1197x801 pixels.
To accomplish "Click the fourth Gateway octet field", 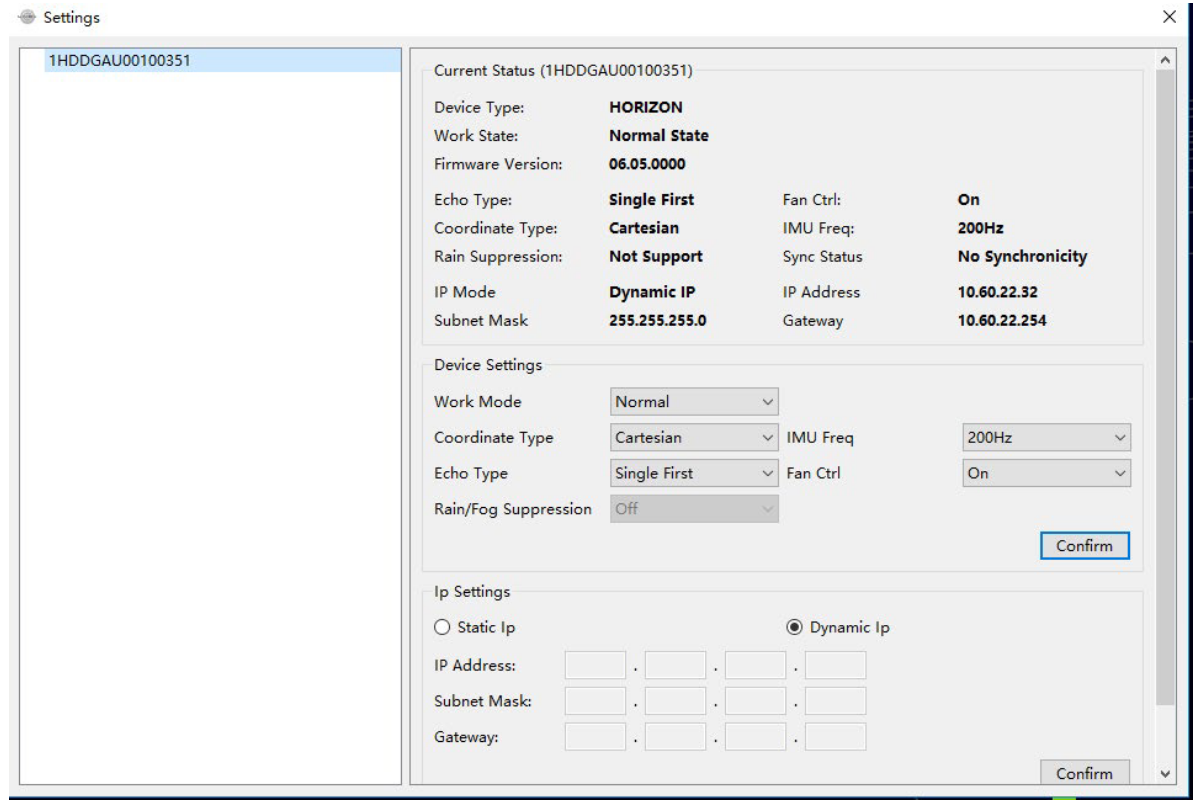I will point(835,737).
